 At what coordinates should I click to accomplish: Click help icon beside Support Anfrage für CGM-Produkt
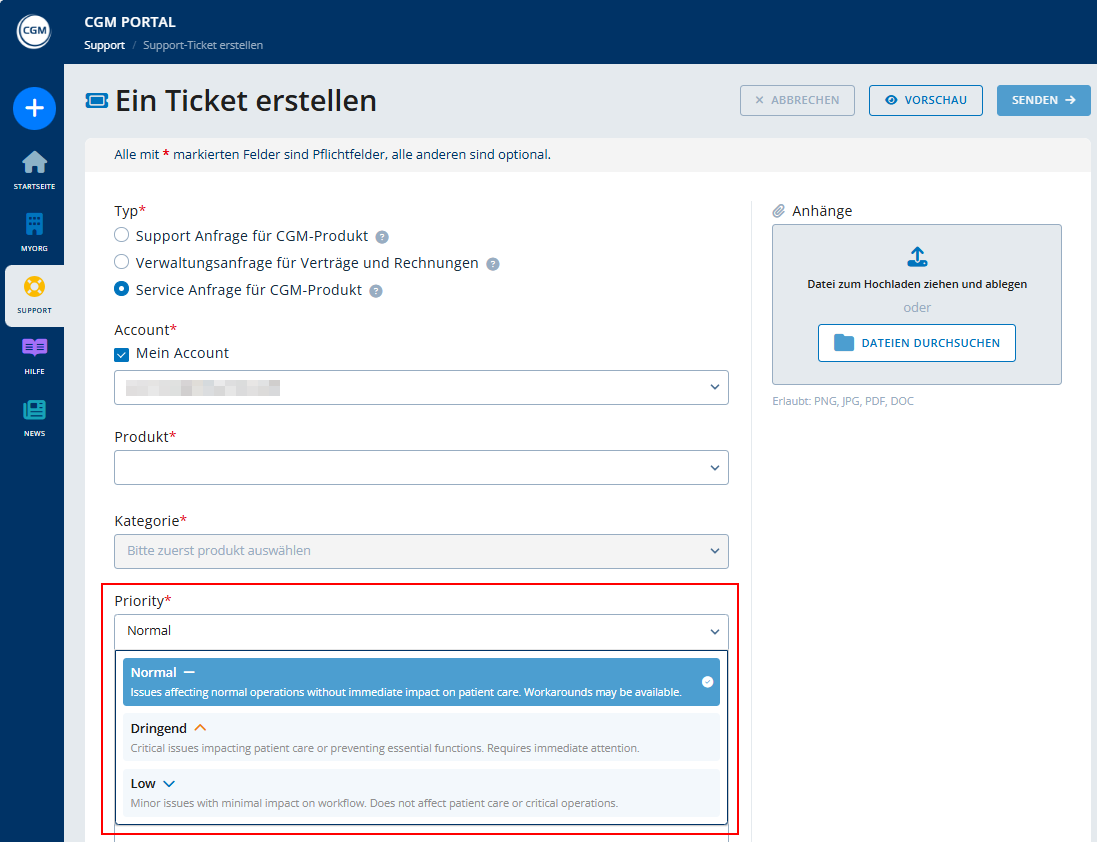click(x=382, y=237)
